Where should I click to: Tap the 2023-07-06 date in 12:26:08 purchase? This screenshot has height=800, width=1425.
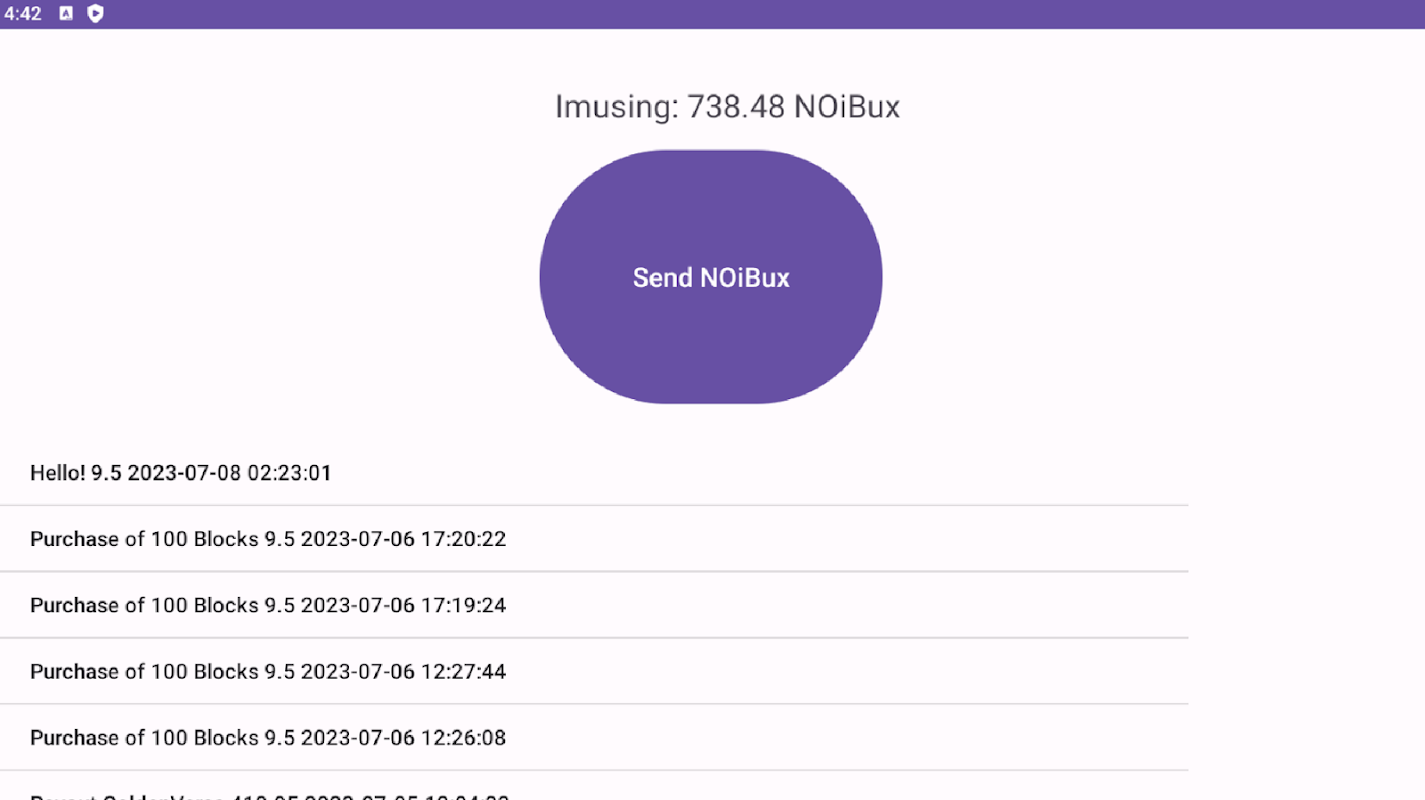pos(357,737)
